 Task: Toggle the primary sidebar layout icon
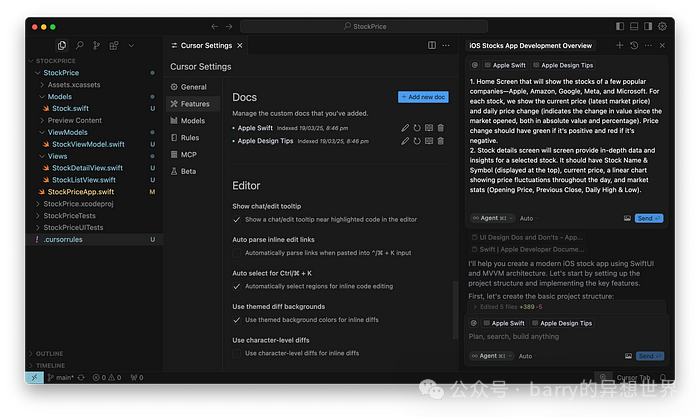(x=620, y=26)
